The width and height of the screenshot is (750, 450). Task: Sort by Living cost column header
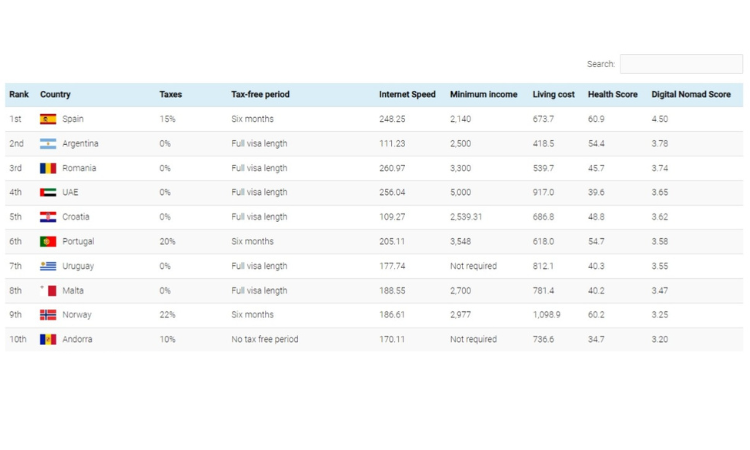[x=553, y=94]
